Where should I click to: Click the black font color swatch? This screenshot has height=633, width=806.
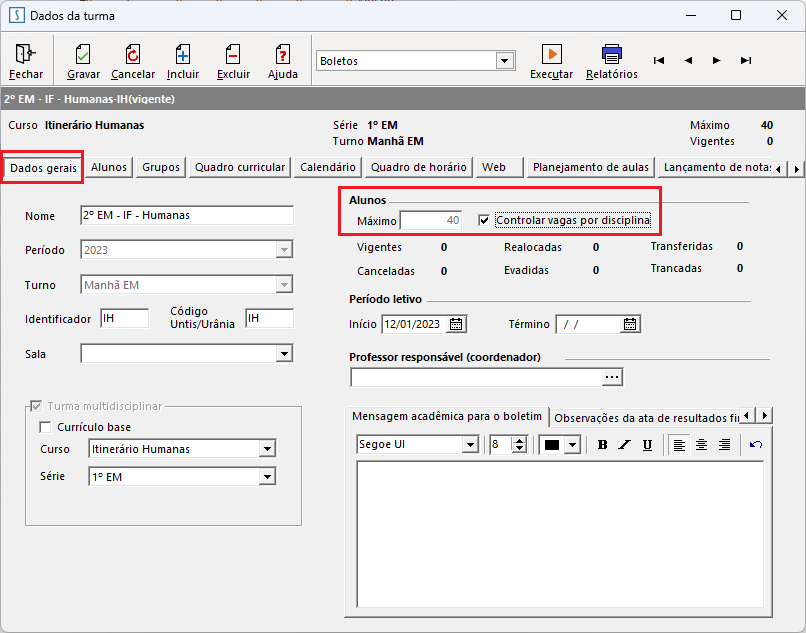(552, 445)
